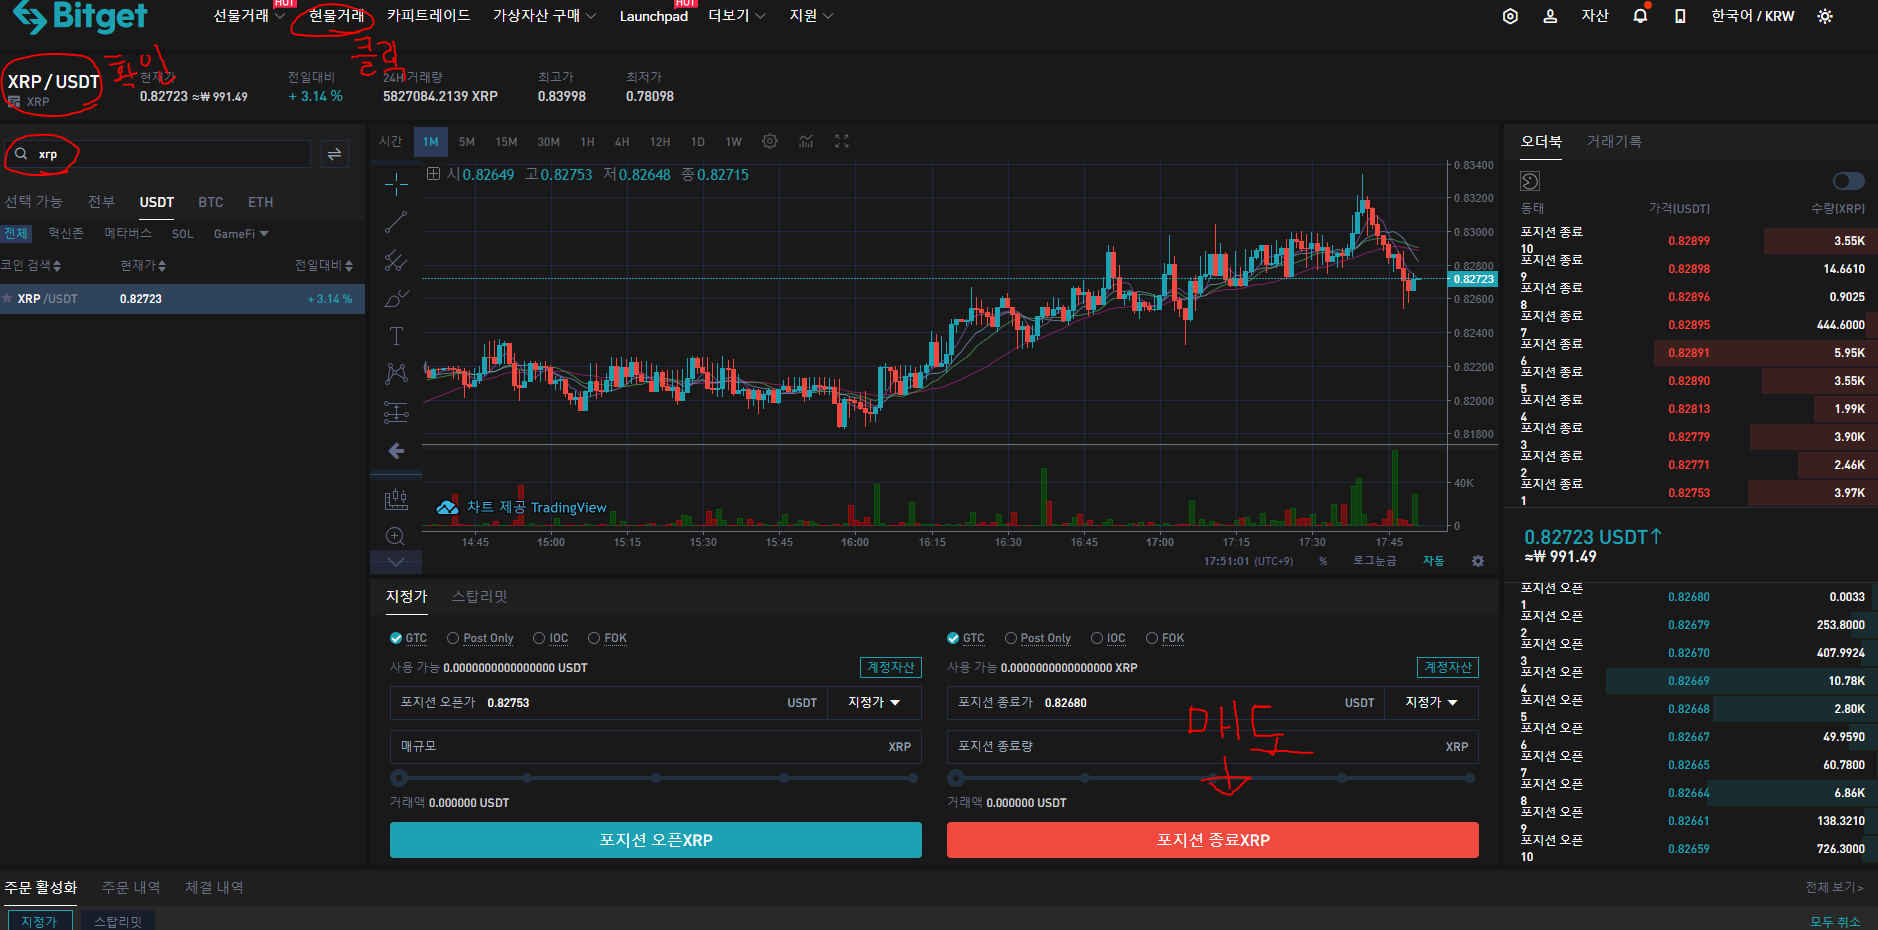Click the 포지션 종료량 sell quantity input
Image resolution: width=1878 pixels, height=930 pixels.
tap(1213, 747)
